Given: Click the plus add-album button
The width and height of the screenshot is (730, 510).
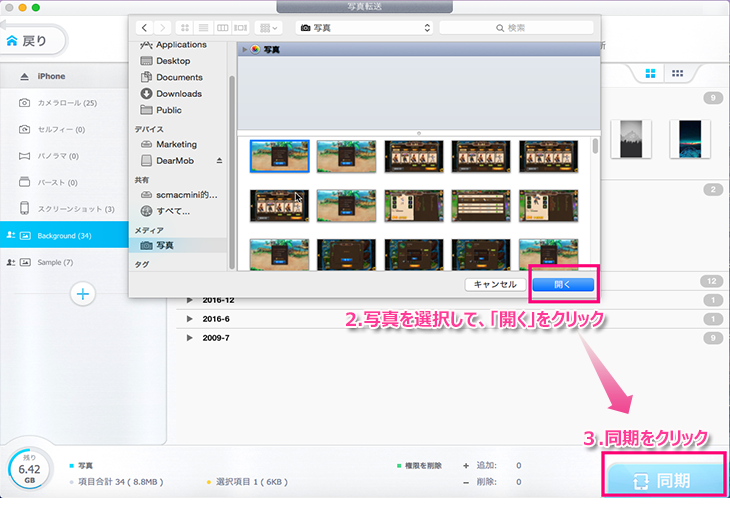Looking at the screenshot, I should click(x=83, y=294).
